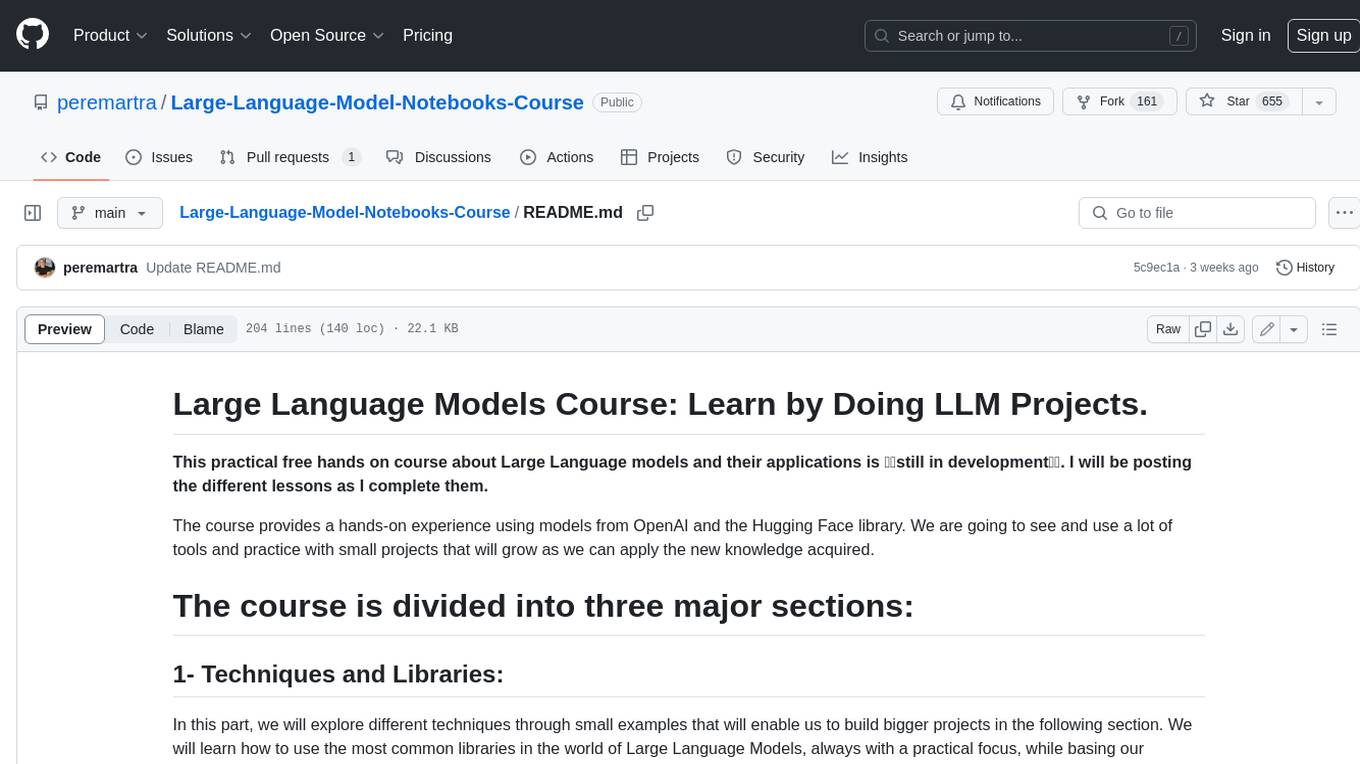The height and width of the screenshot is (764, 1360).
Task: Click the GitHub logo icon
Action: point(32,35)
